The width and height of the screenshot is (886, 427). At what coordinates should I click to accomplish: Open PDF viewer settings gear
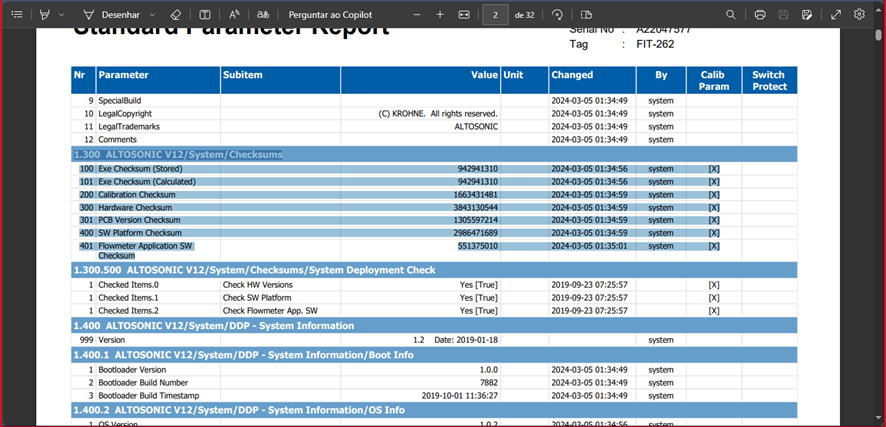tap(859, 15)
